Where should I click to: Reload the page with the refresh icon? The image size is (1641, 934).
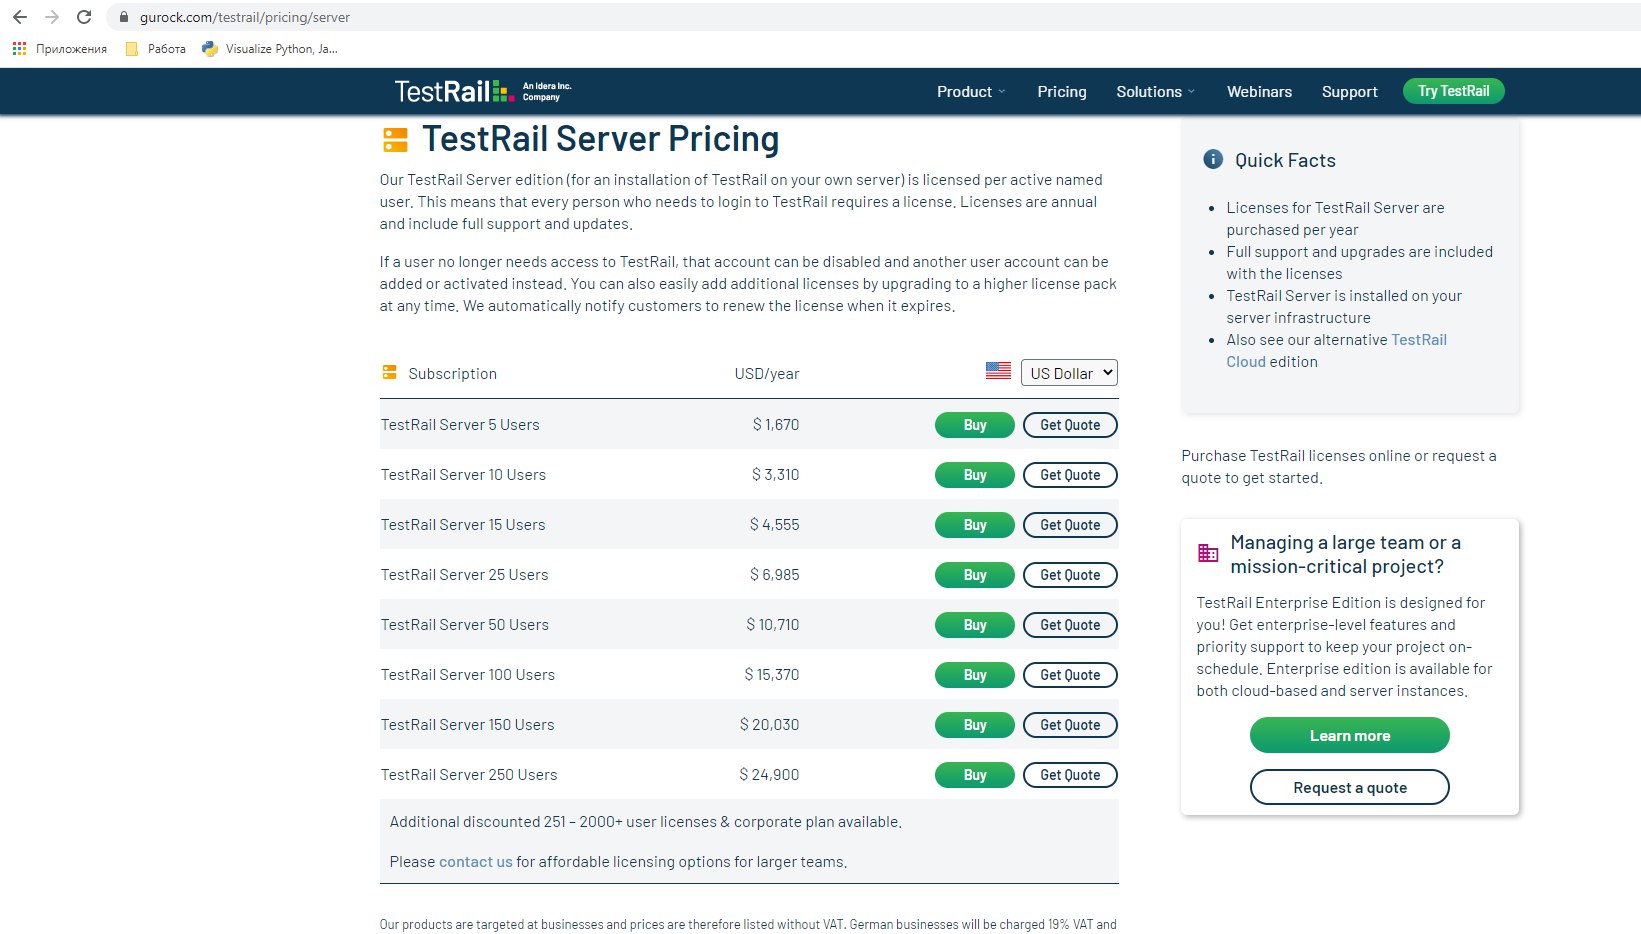[84, 17]
